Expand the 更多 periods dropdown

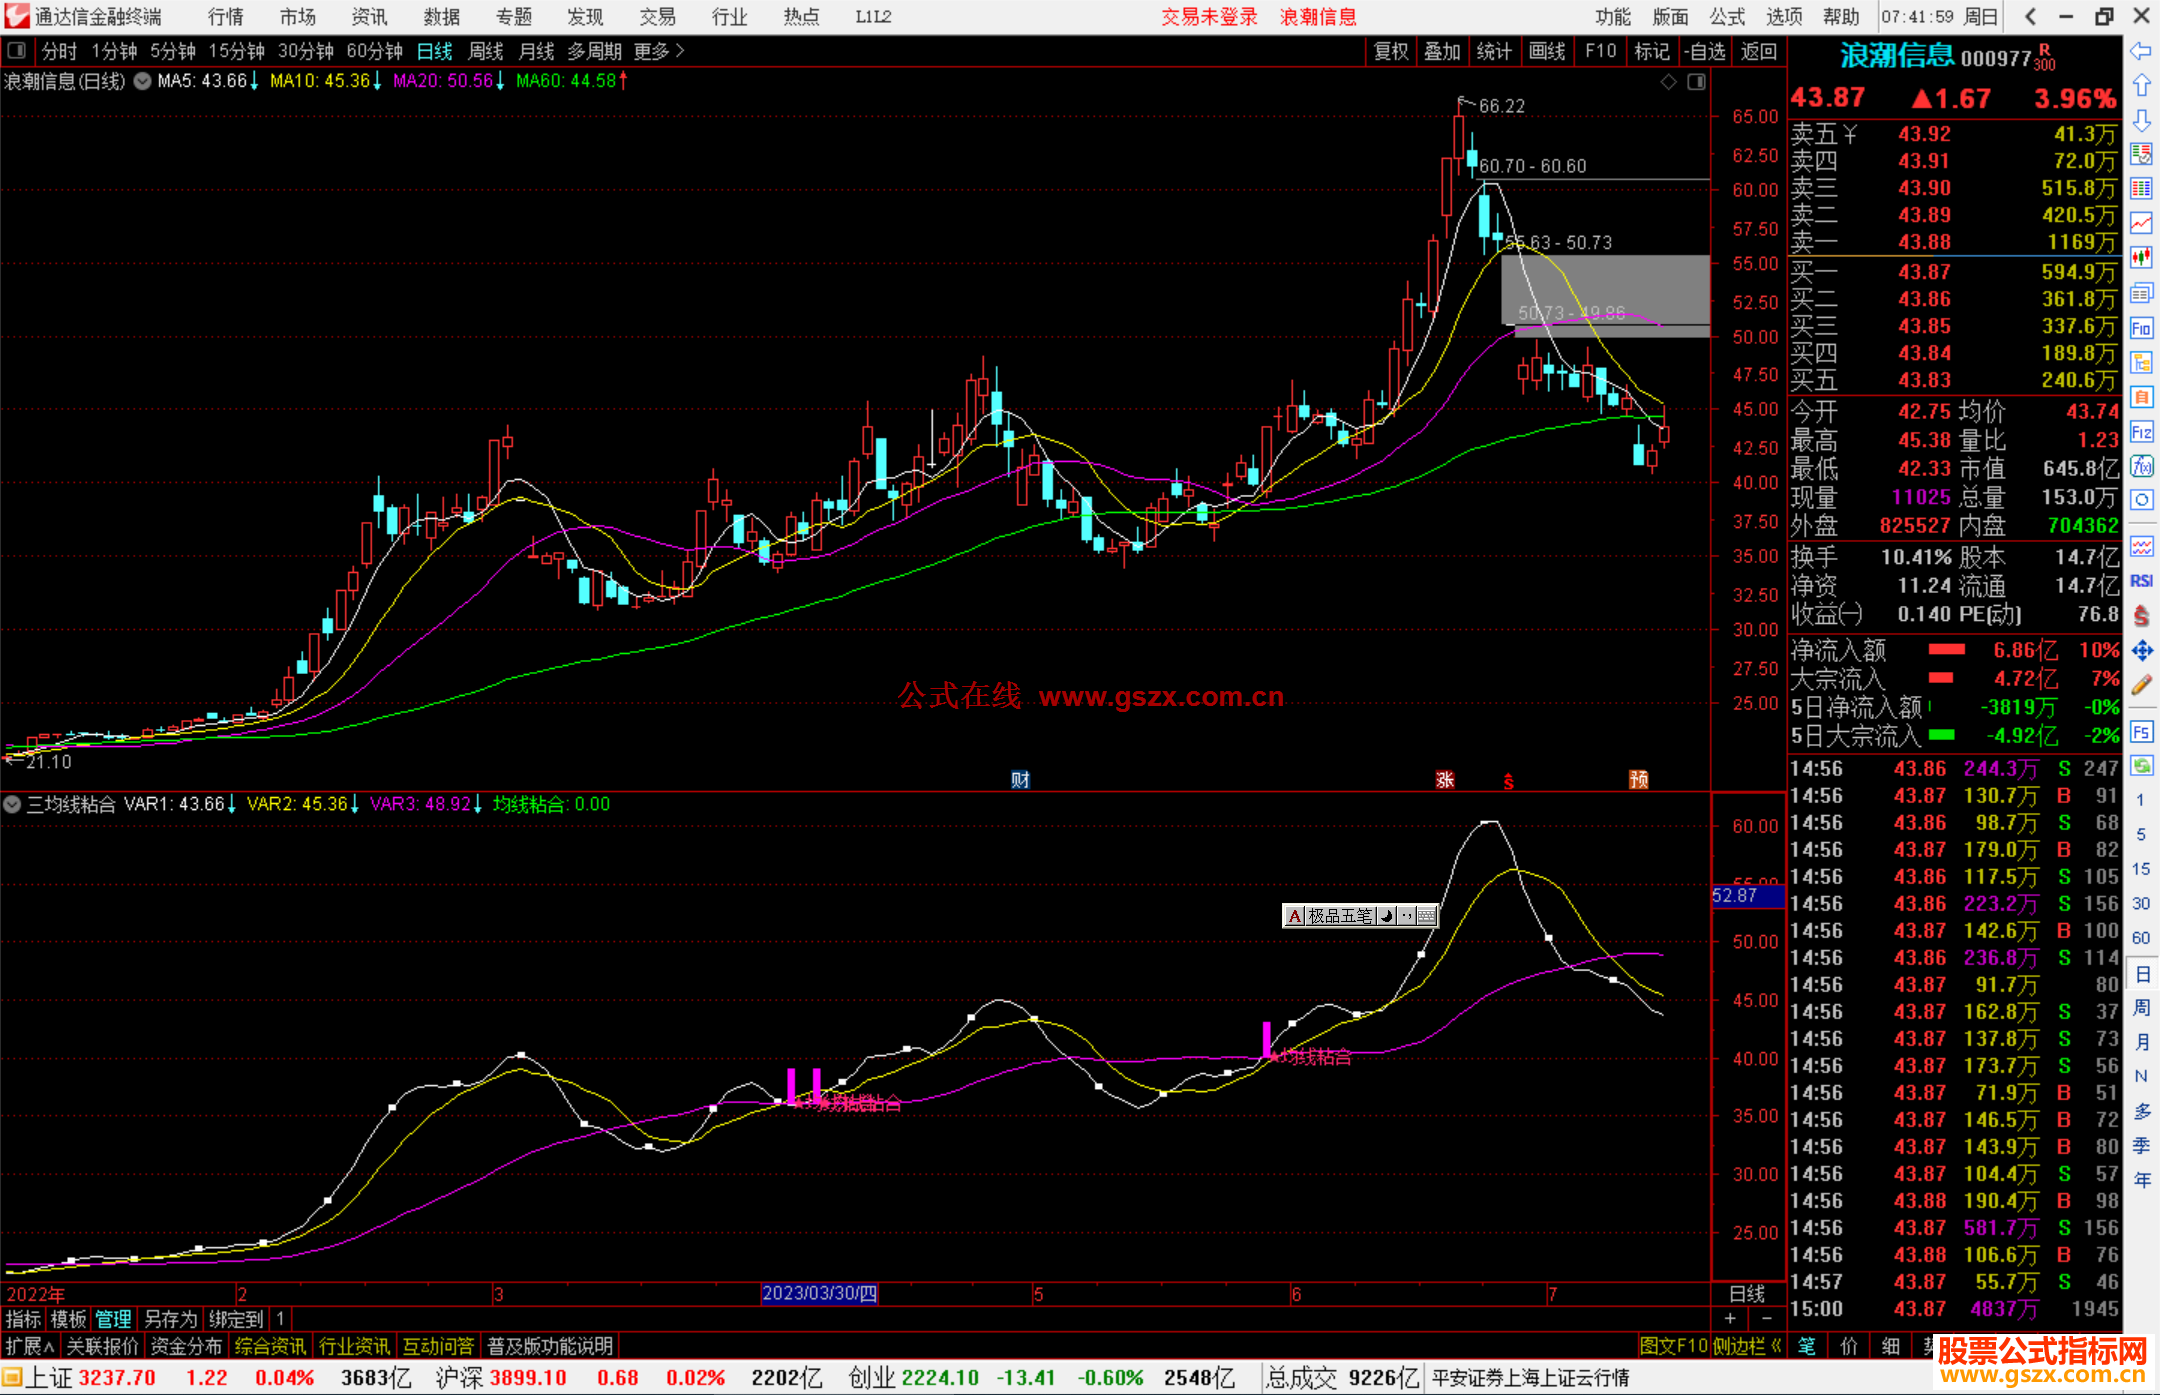pyautogui.click(x=659, y=51)
